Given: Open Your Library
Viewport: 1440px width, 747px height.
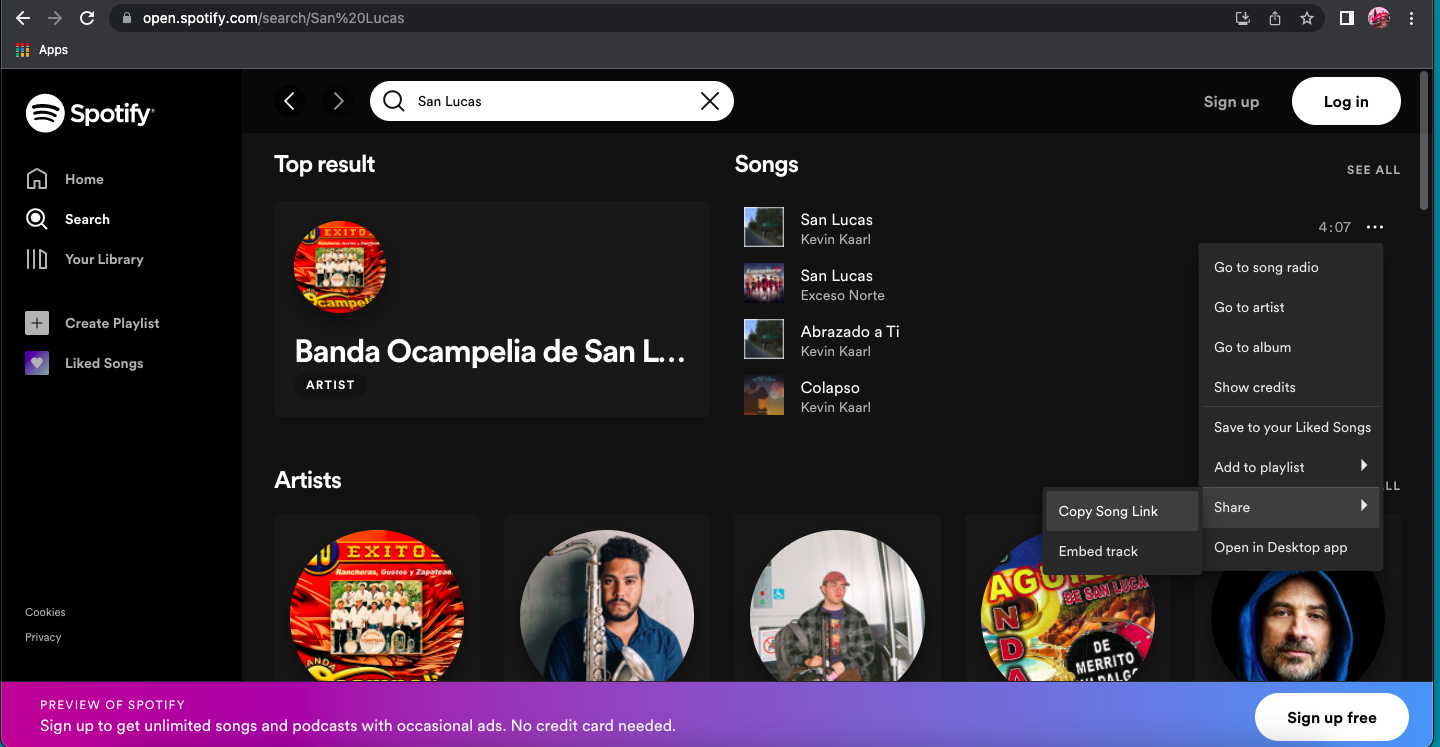Looking at the screenshot, I should pos(85,259).
